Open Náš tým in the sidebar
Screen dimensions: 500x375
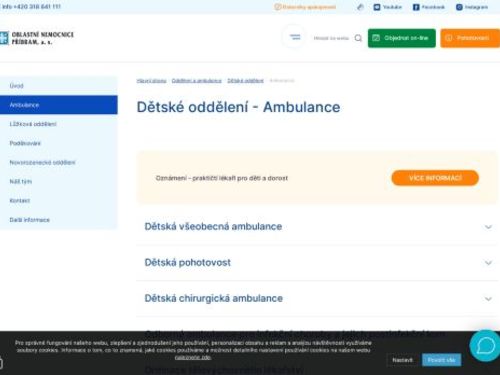pyautogui.click(x=59, y=181)
